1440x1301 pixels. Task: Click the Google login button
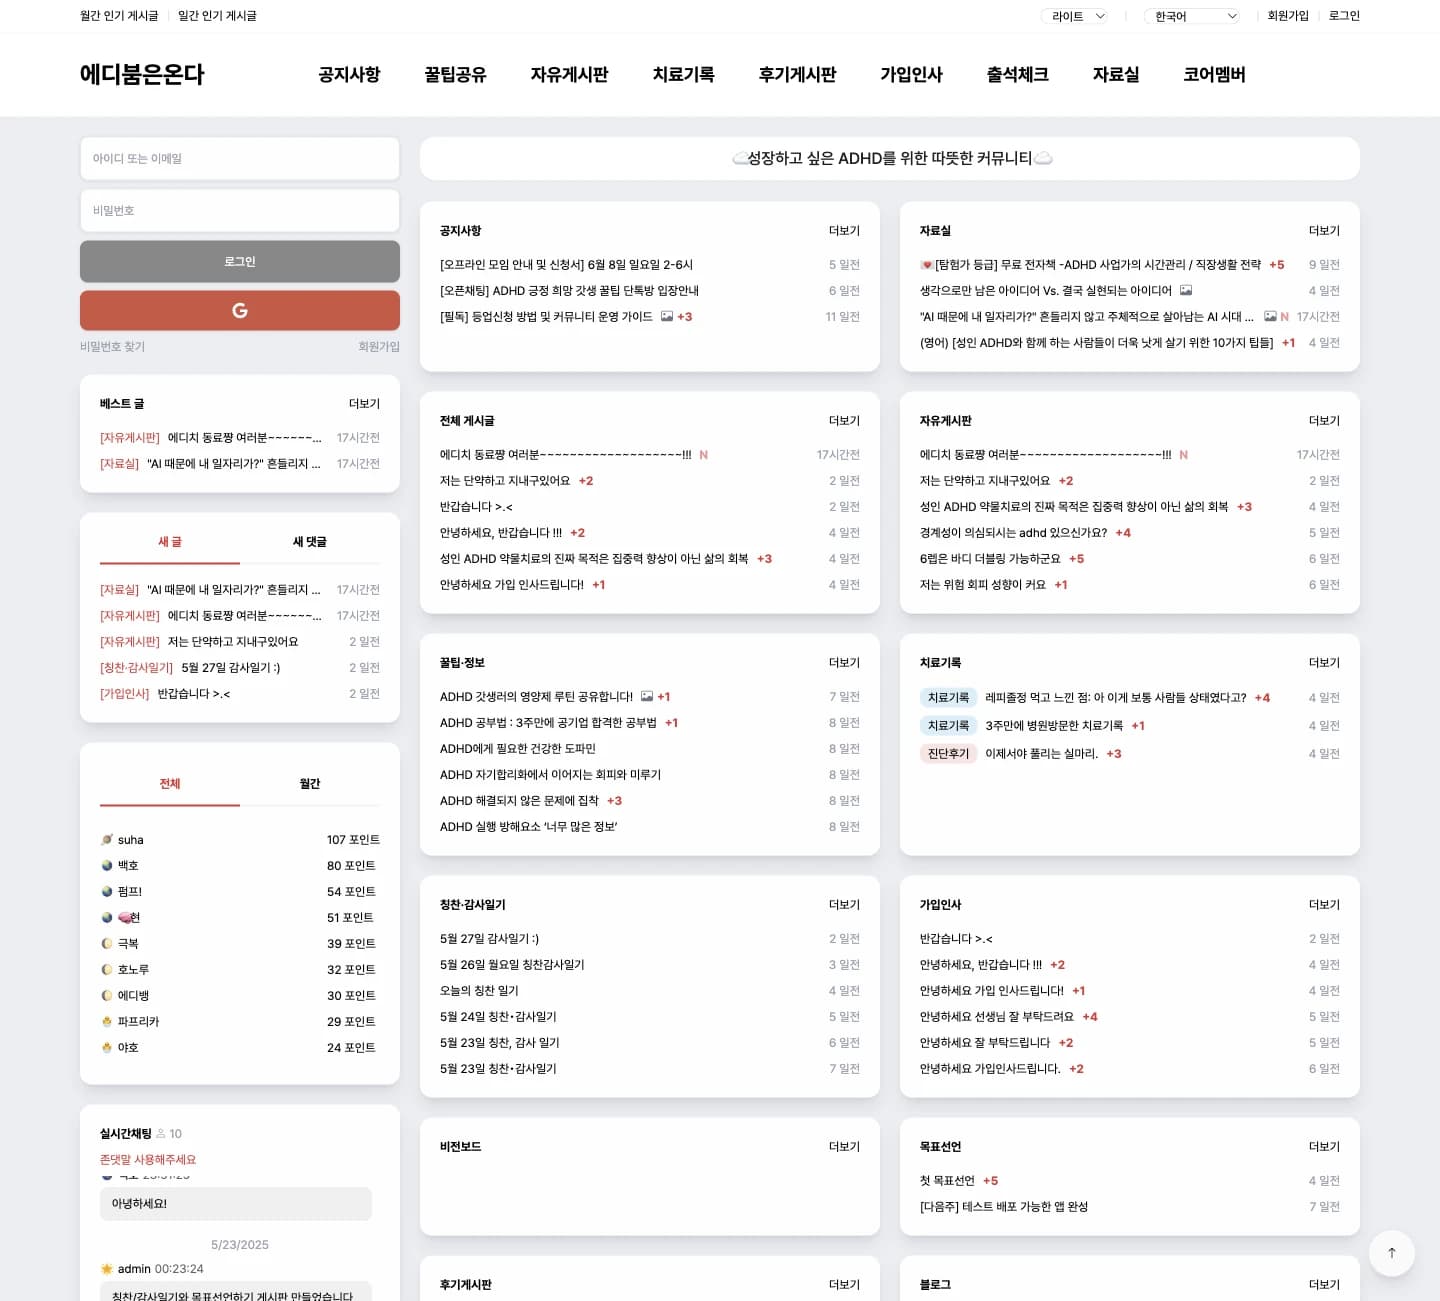(x=239, y=310)
